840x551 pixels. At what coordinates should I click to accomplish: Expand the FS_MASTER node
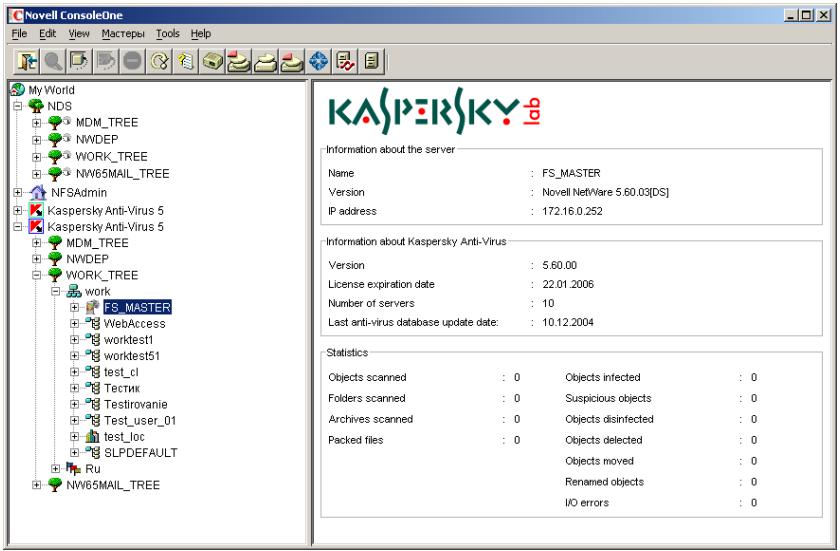click(x=74, y=307)
